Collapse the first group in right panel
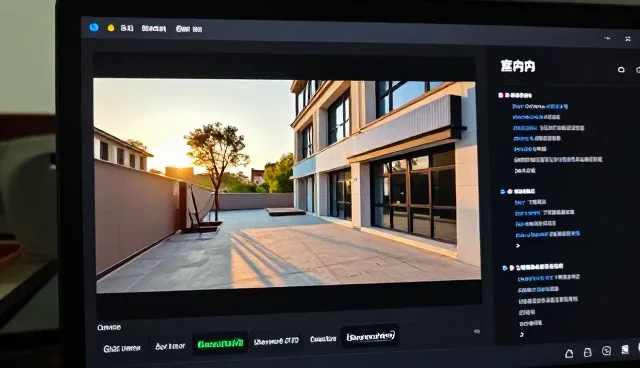This screenshot has height=368, width=640. [x=500, y=95]
